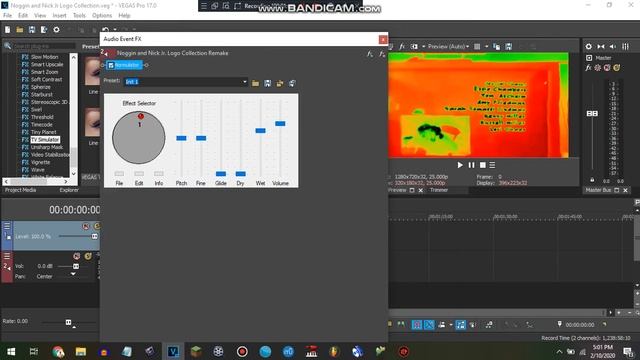
Task: Select Vignette in the Video FX list
Action: (x=40, y=162)
